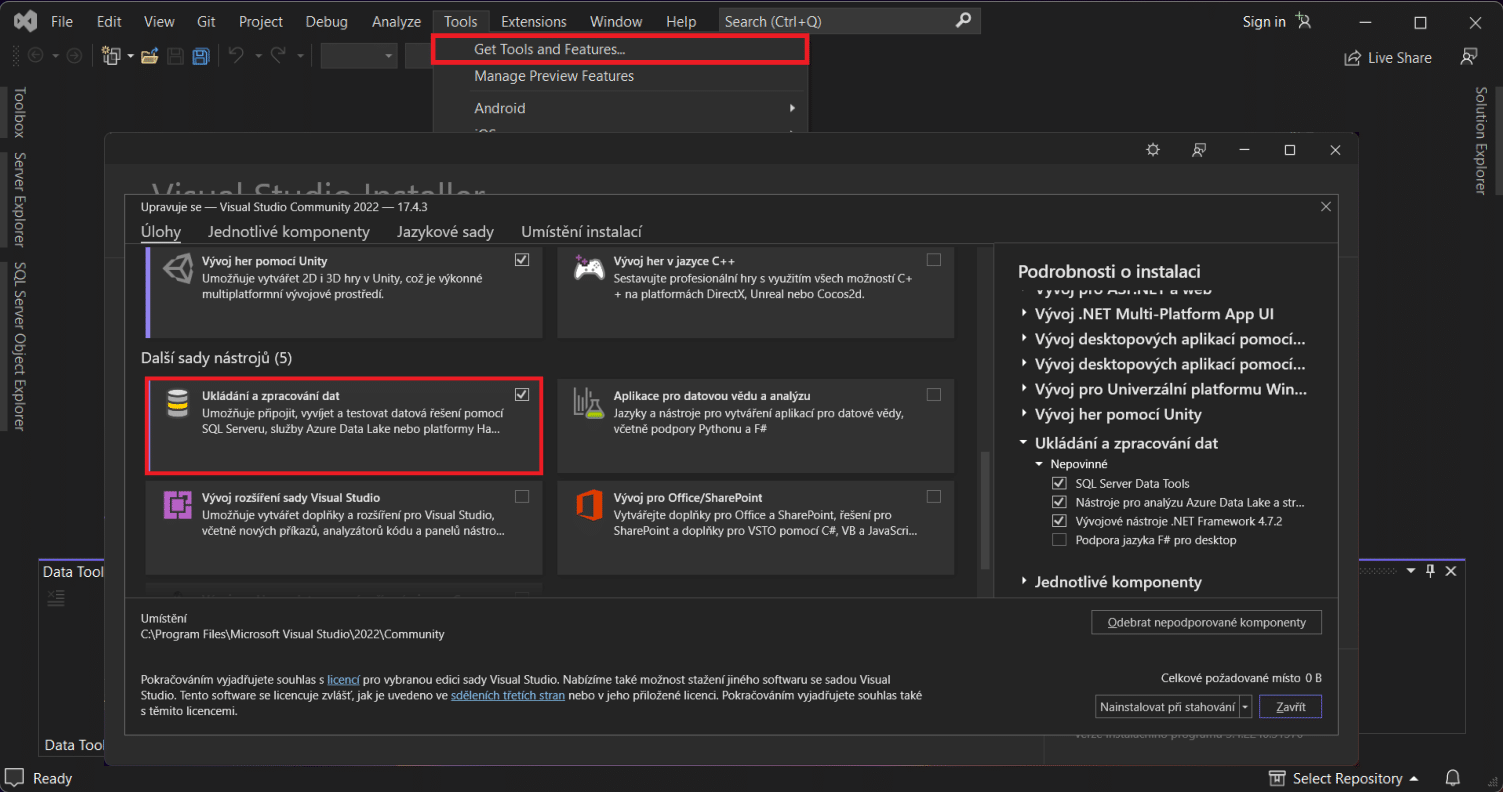Expand Vývoj her pomocí Unity details
Screen dimensions: 1503x792
point(1024,415)
